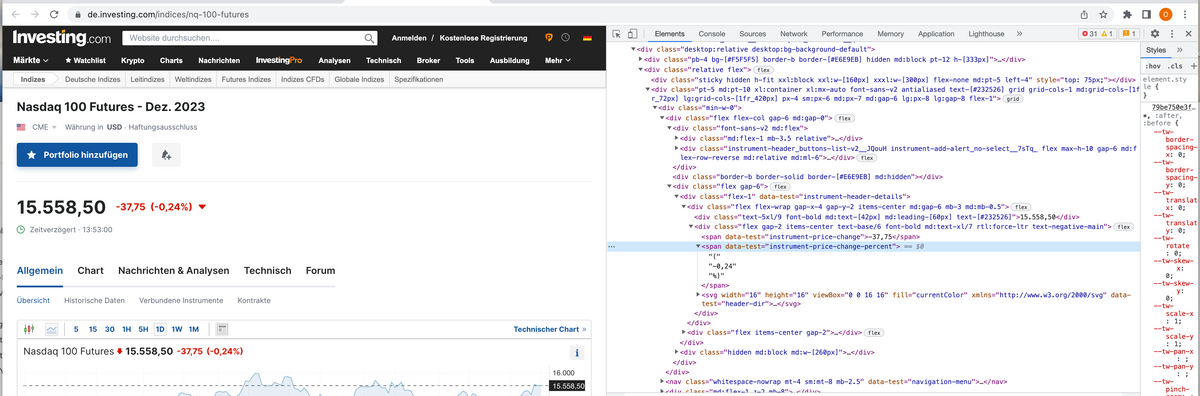Click the Portfolio hinzufügen button
The image size is (1200, 396).
[77, 155]
